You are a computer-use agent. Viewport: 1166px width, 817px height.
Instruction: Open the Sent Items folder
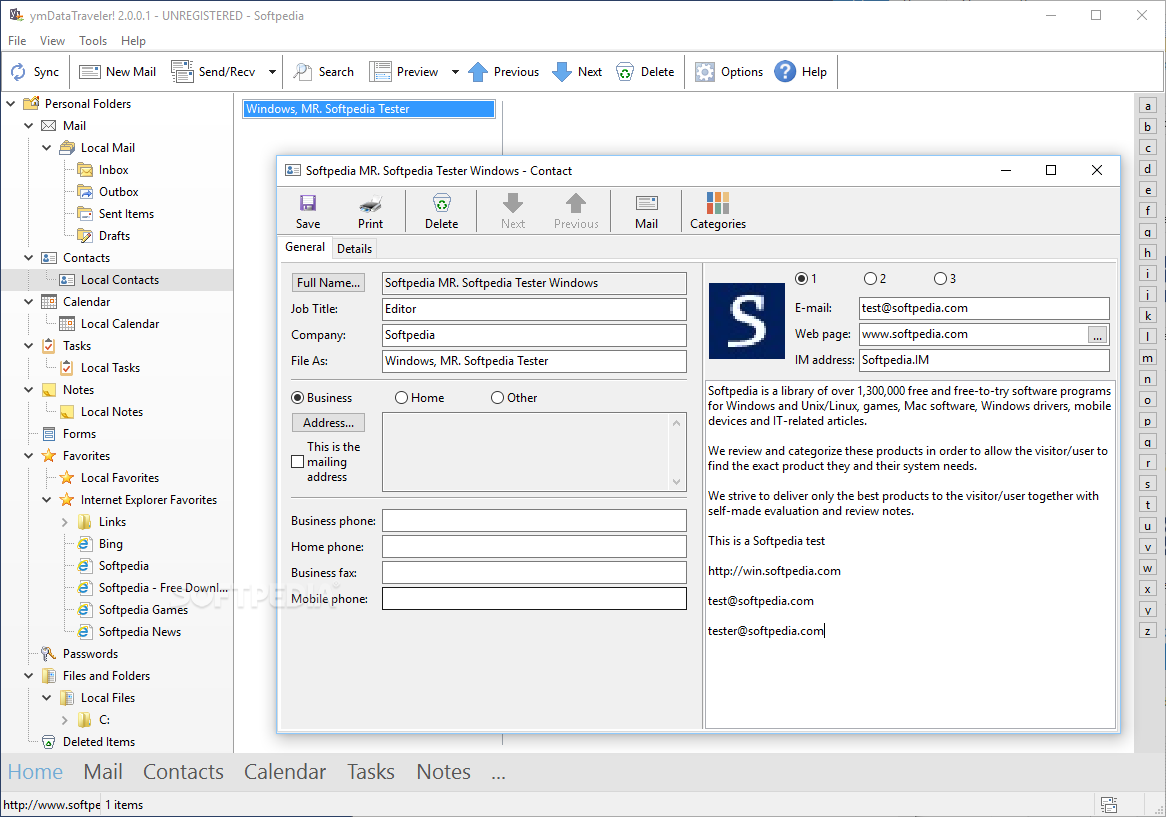[126, 214]
